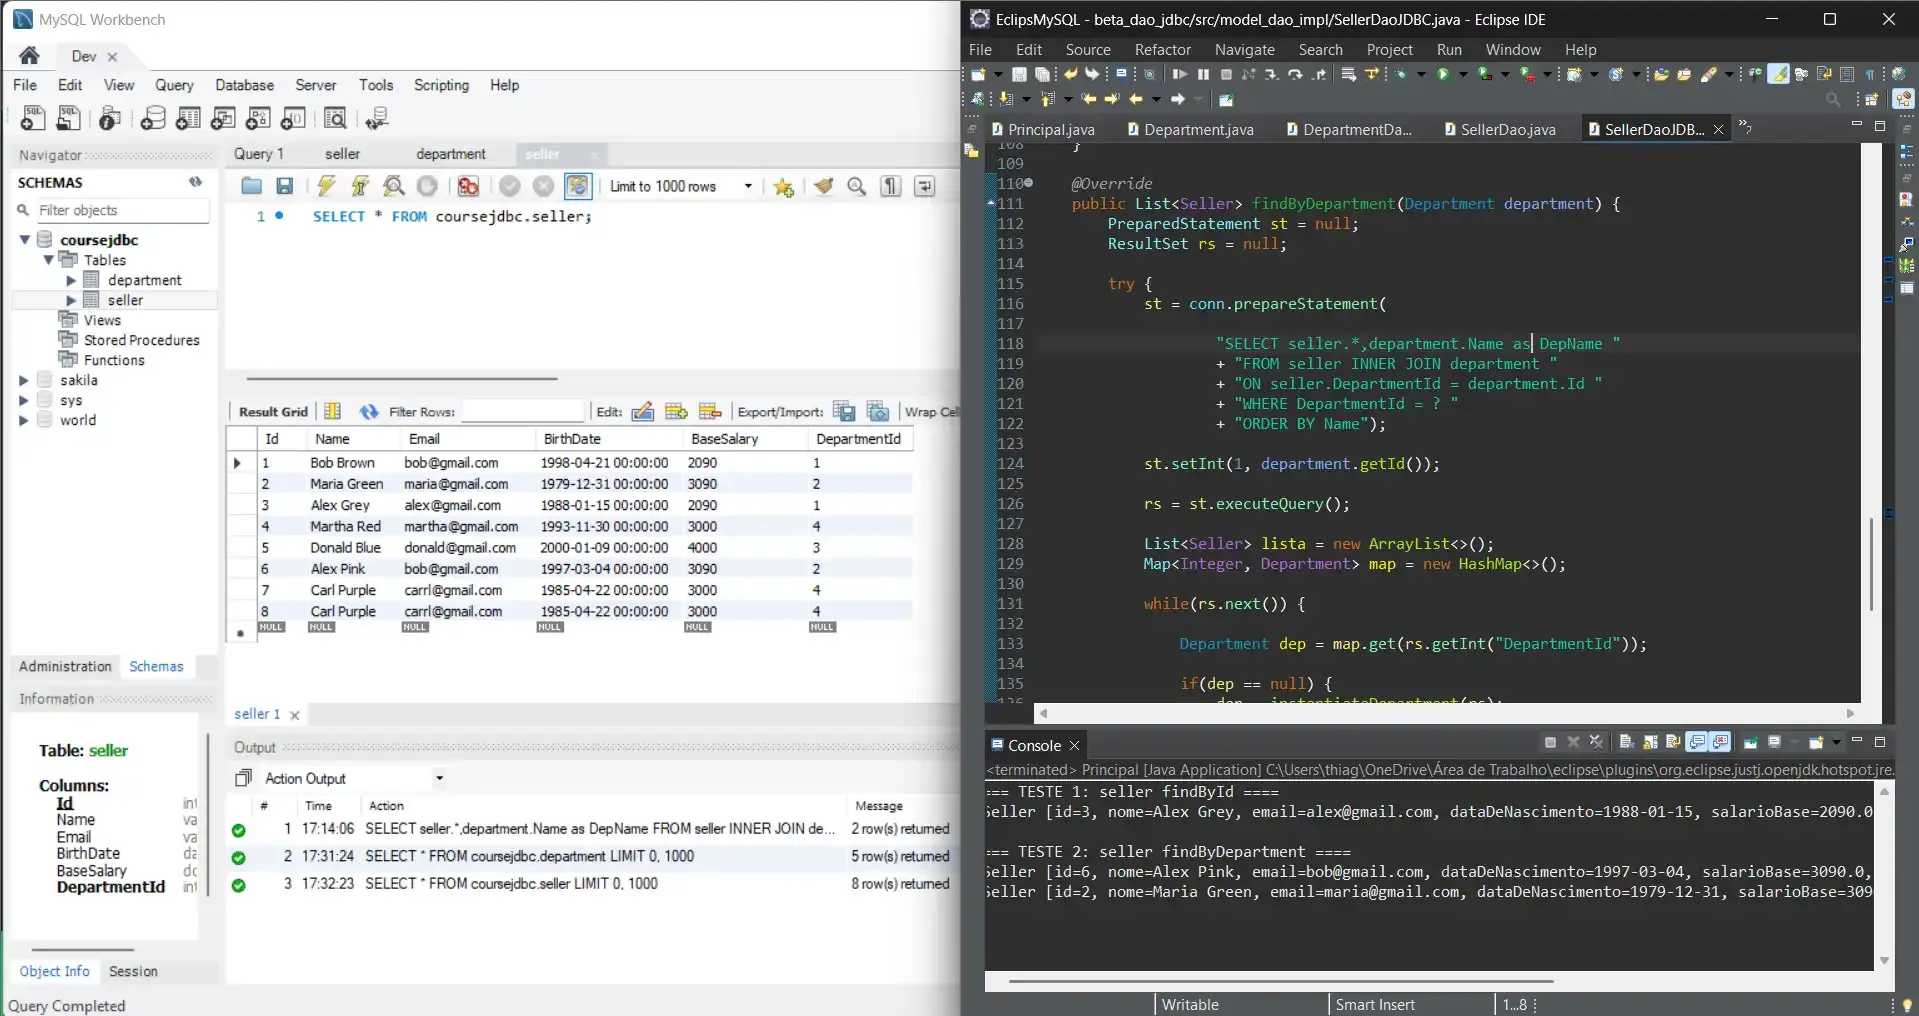Click the export recordset to file icon
Image resolution: width=1919 pixels, height=1016 pixels.
tap(844, 412)
